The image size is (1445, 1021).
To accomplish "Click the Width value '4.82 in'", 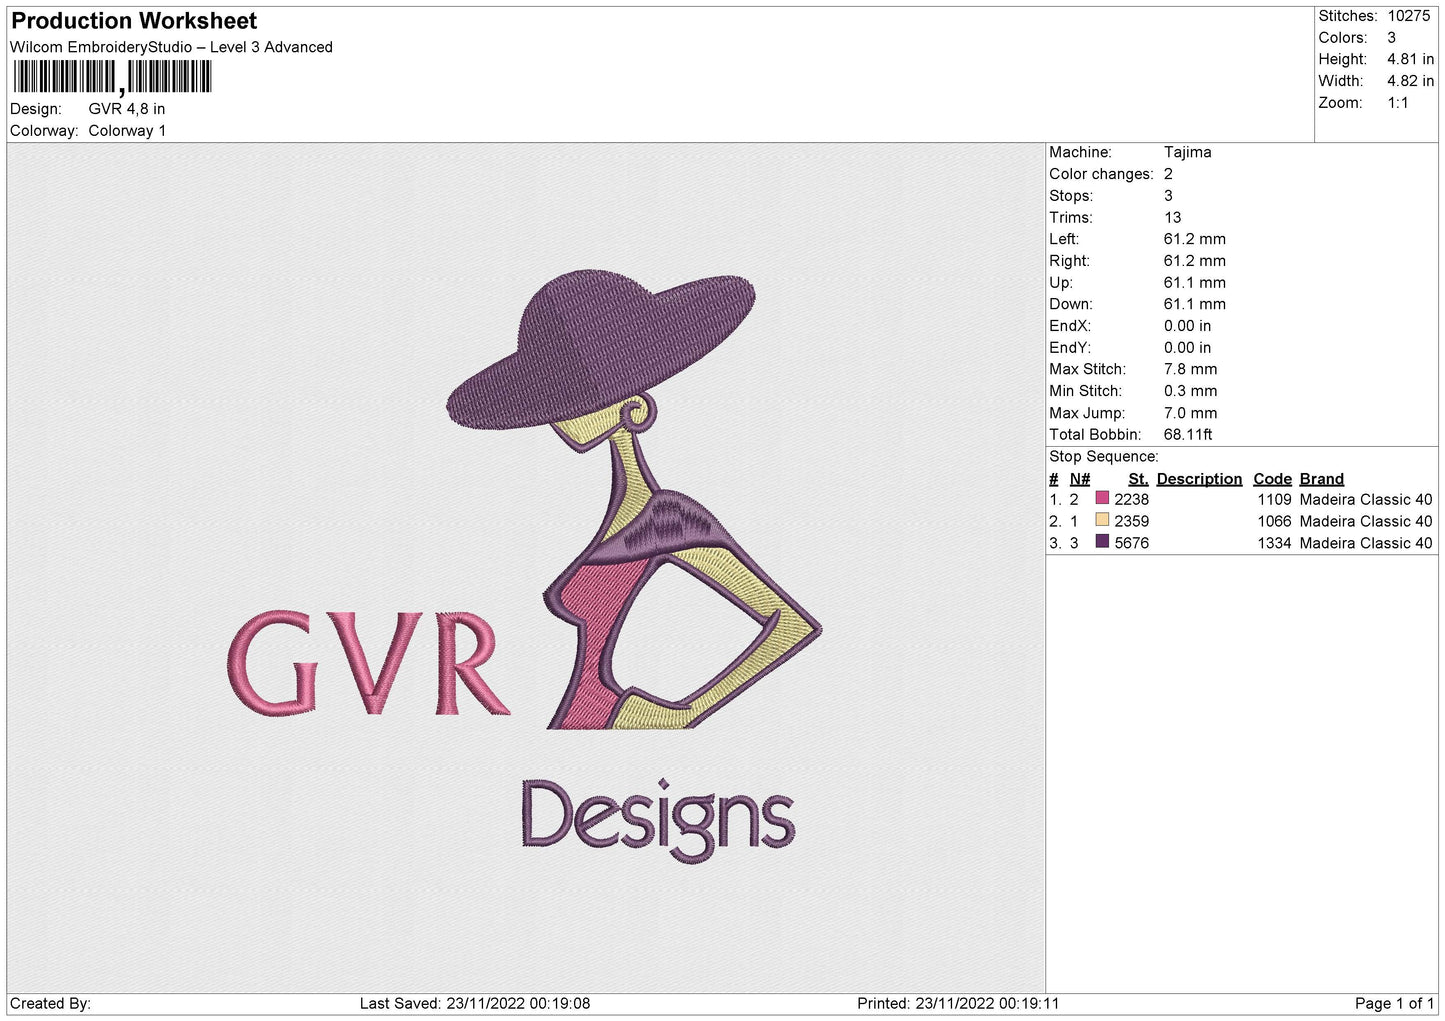I will tap(1410, 81).
